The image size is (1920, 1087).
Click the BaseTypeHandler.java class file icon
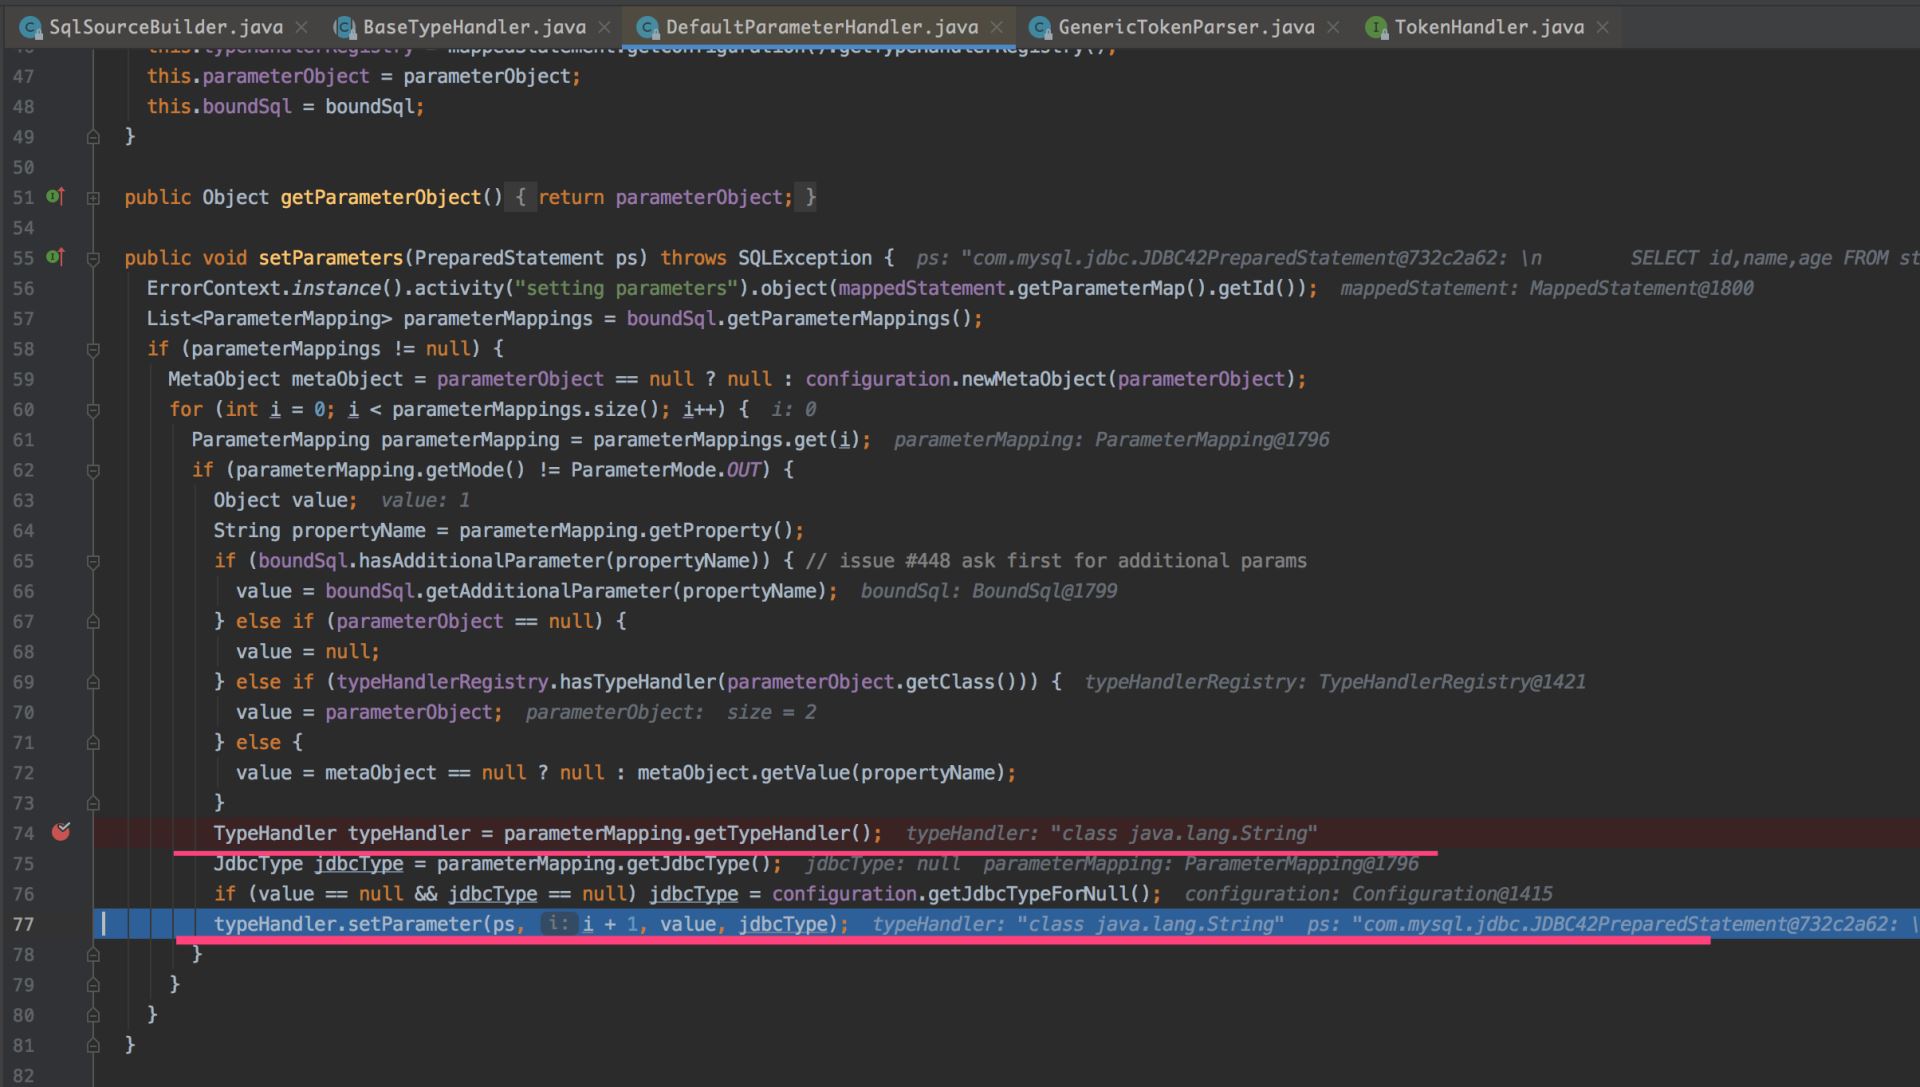coord(345,27)
